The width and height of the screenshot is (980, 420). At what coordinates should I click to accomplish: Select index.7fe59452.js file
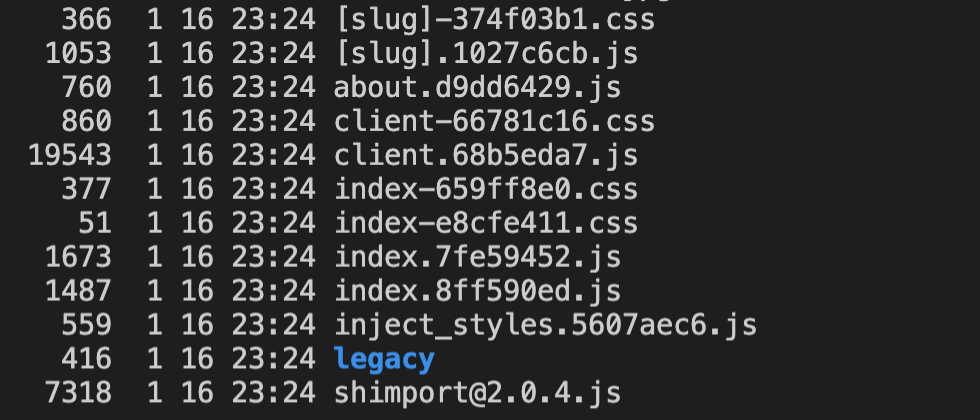[x=478, y=256]
